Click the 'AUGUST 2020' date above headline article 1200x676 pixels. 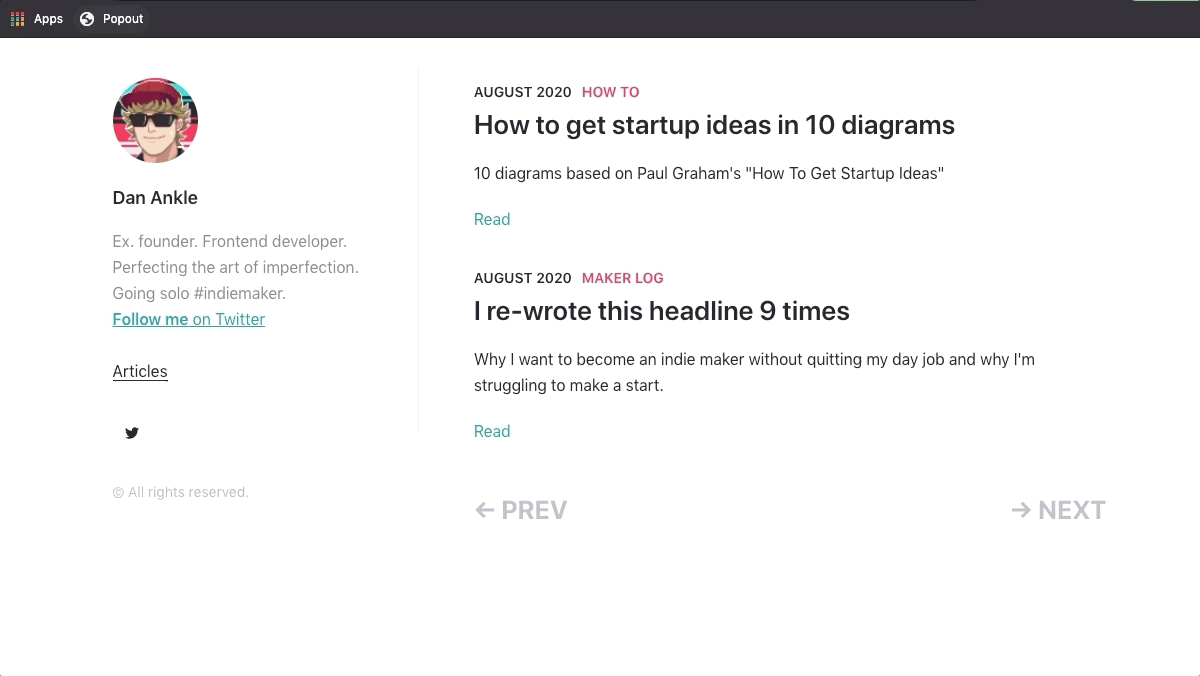(x=523, y=278)
